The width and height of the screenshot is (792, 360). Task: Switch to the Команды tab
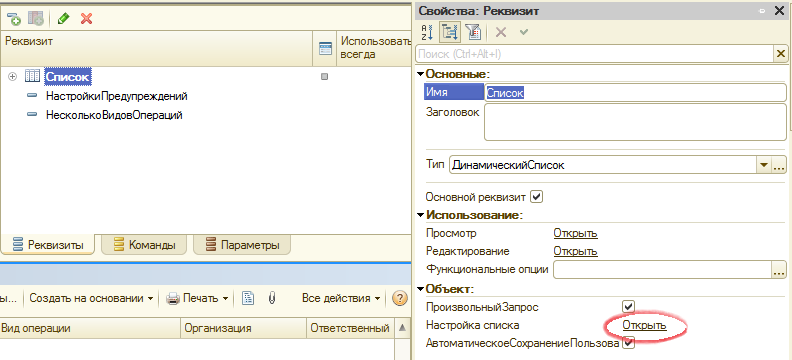tap(144, 245)
